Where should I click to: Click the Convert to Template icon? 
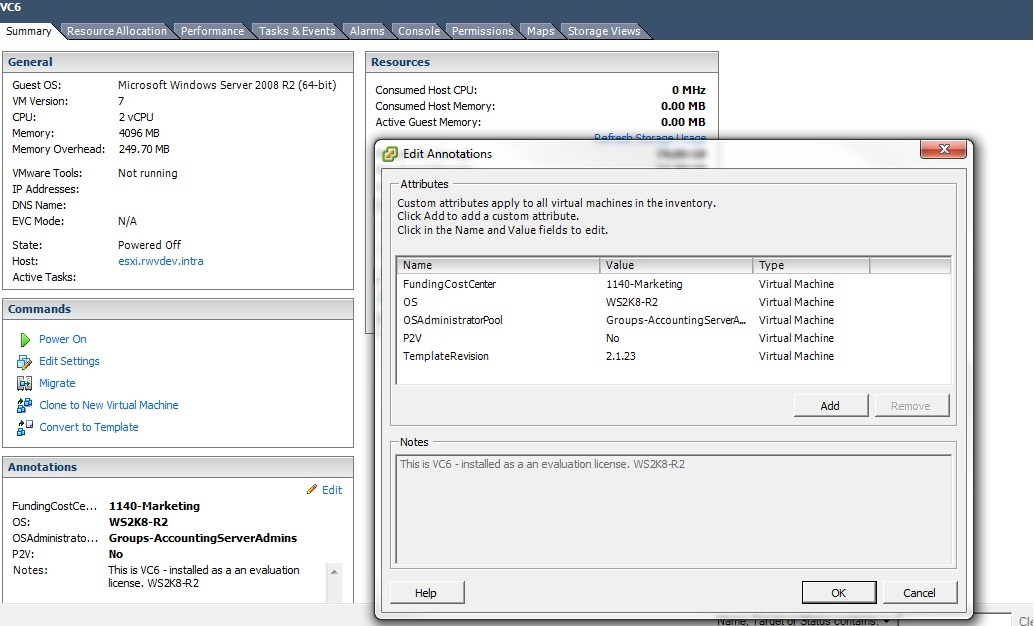(24, 427)
